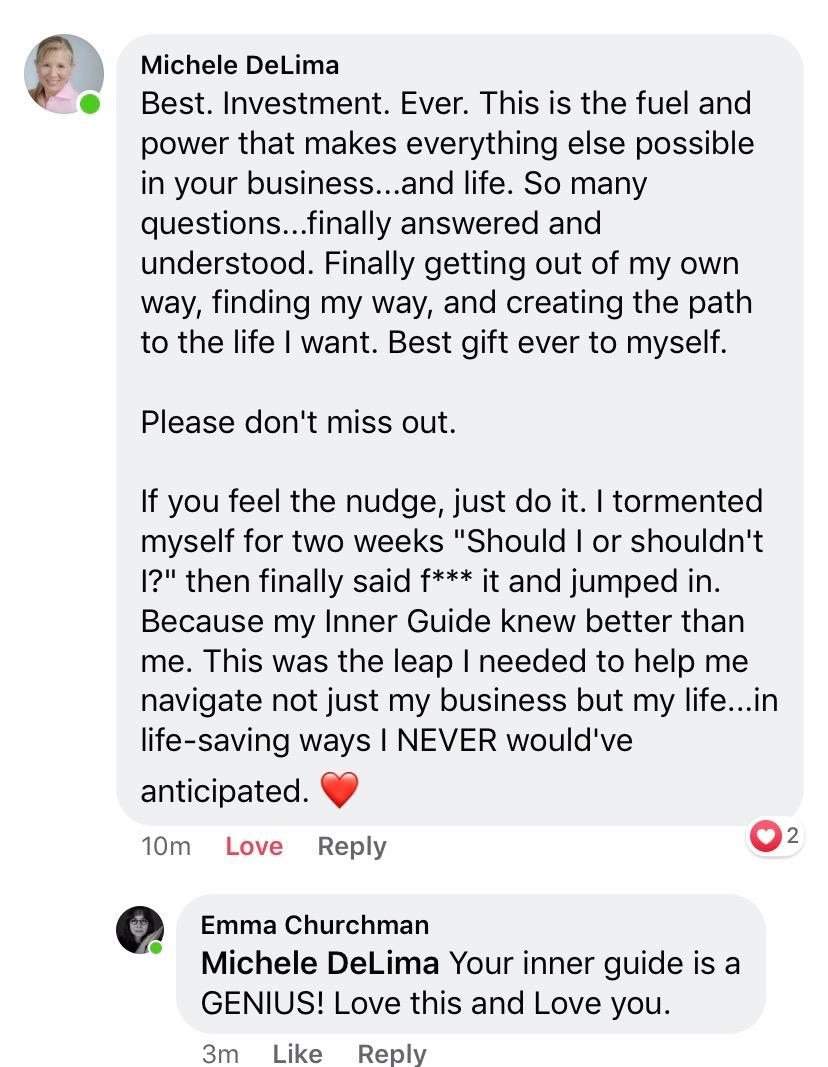This screenshot has height=1067, width=828.
Task: Click the "Please don't miss out." line
Action: click(x=298, y=422)
